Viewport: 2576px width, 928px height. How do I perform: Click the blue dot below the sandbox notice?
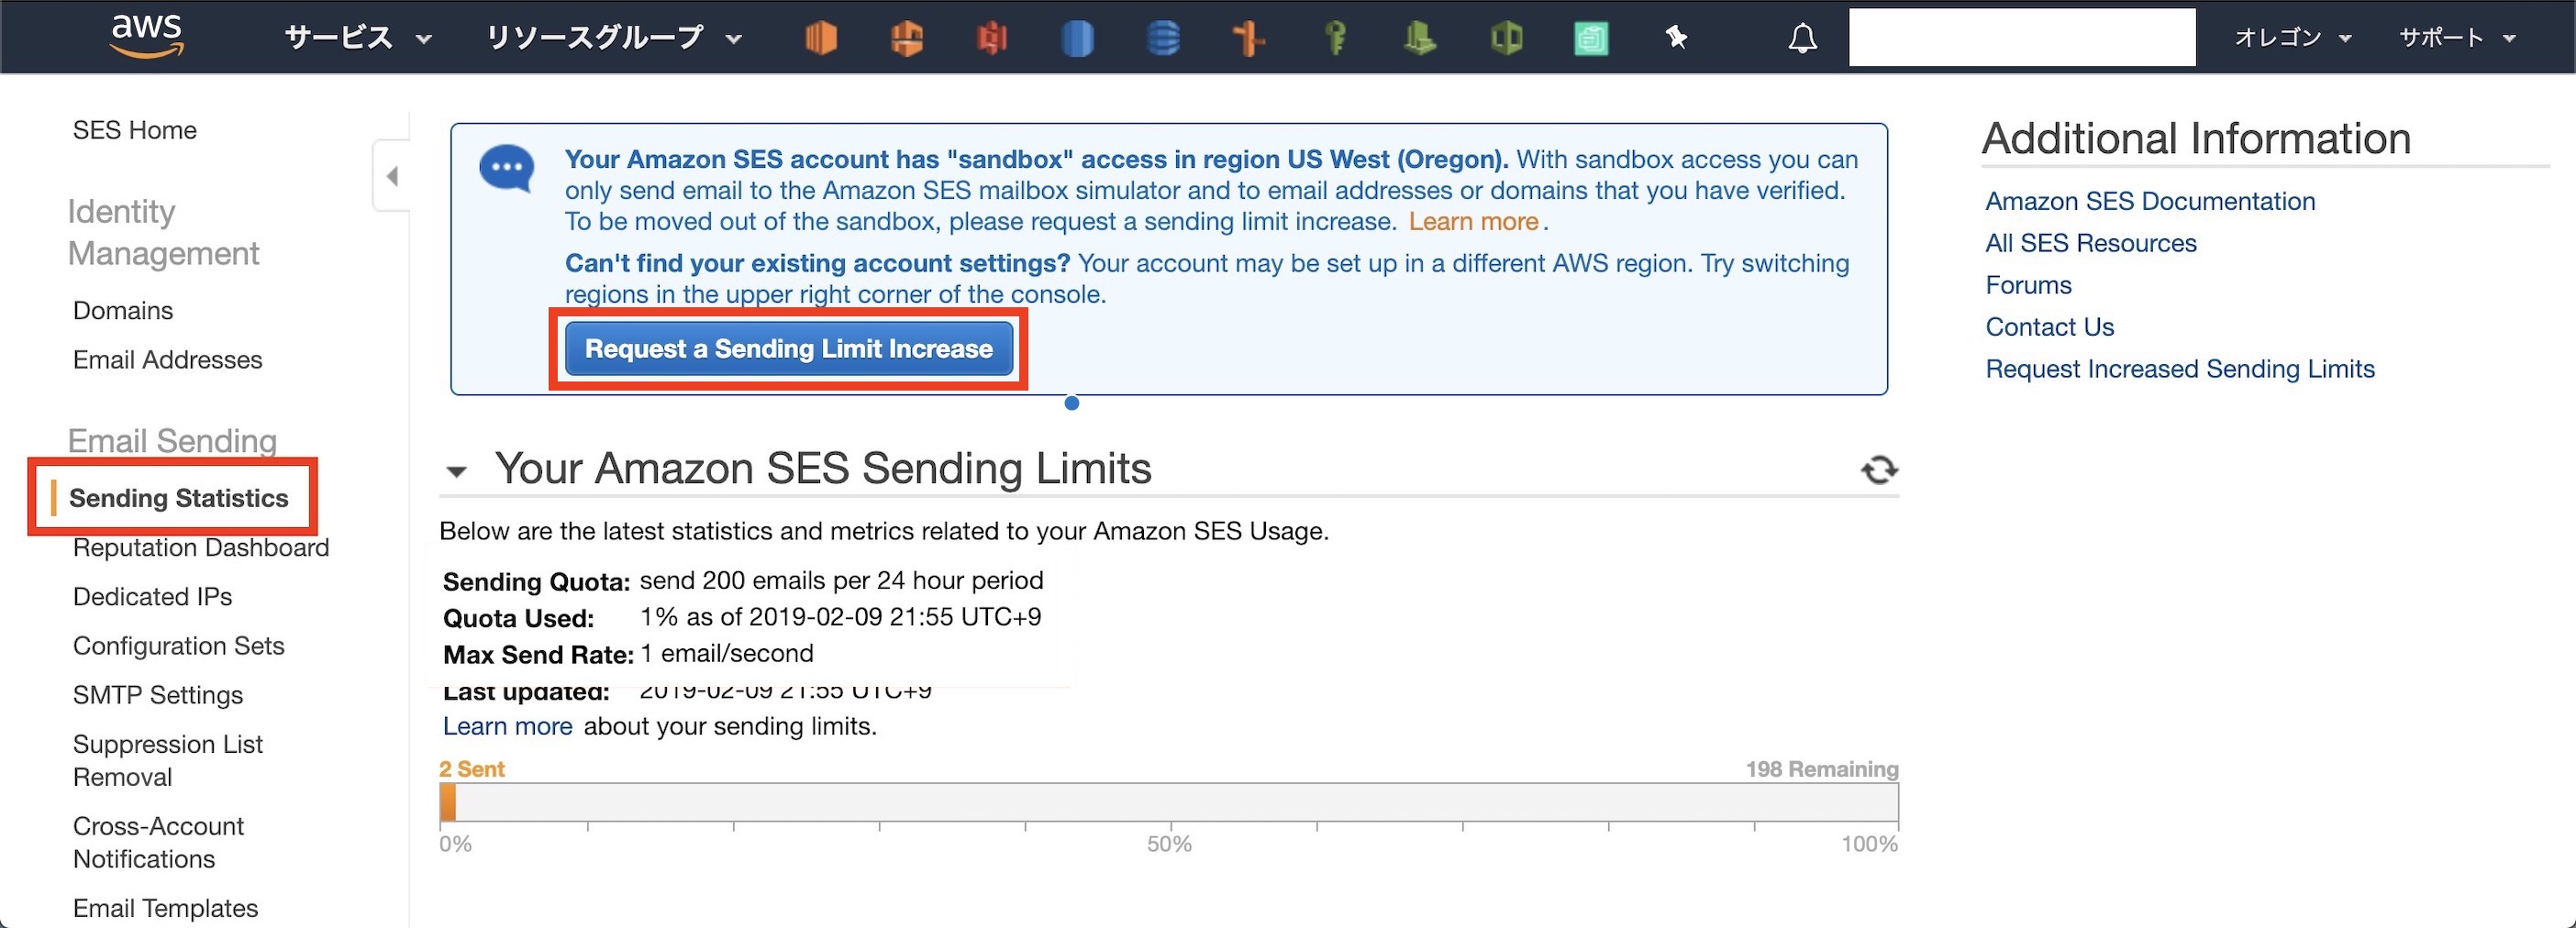click(1072, 403)
